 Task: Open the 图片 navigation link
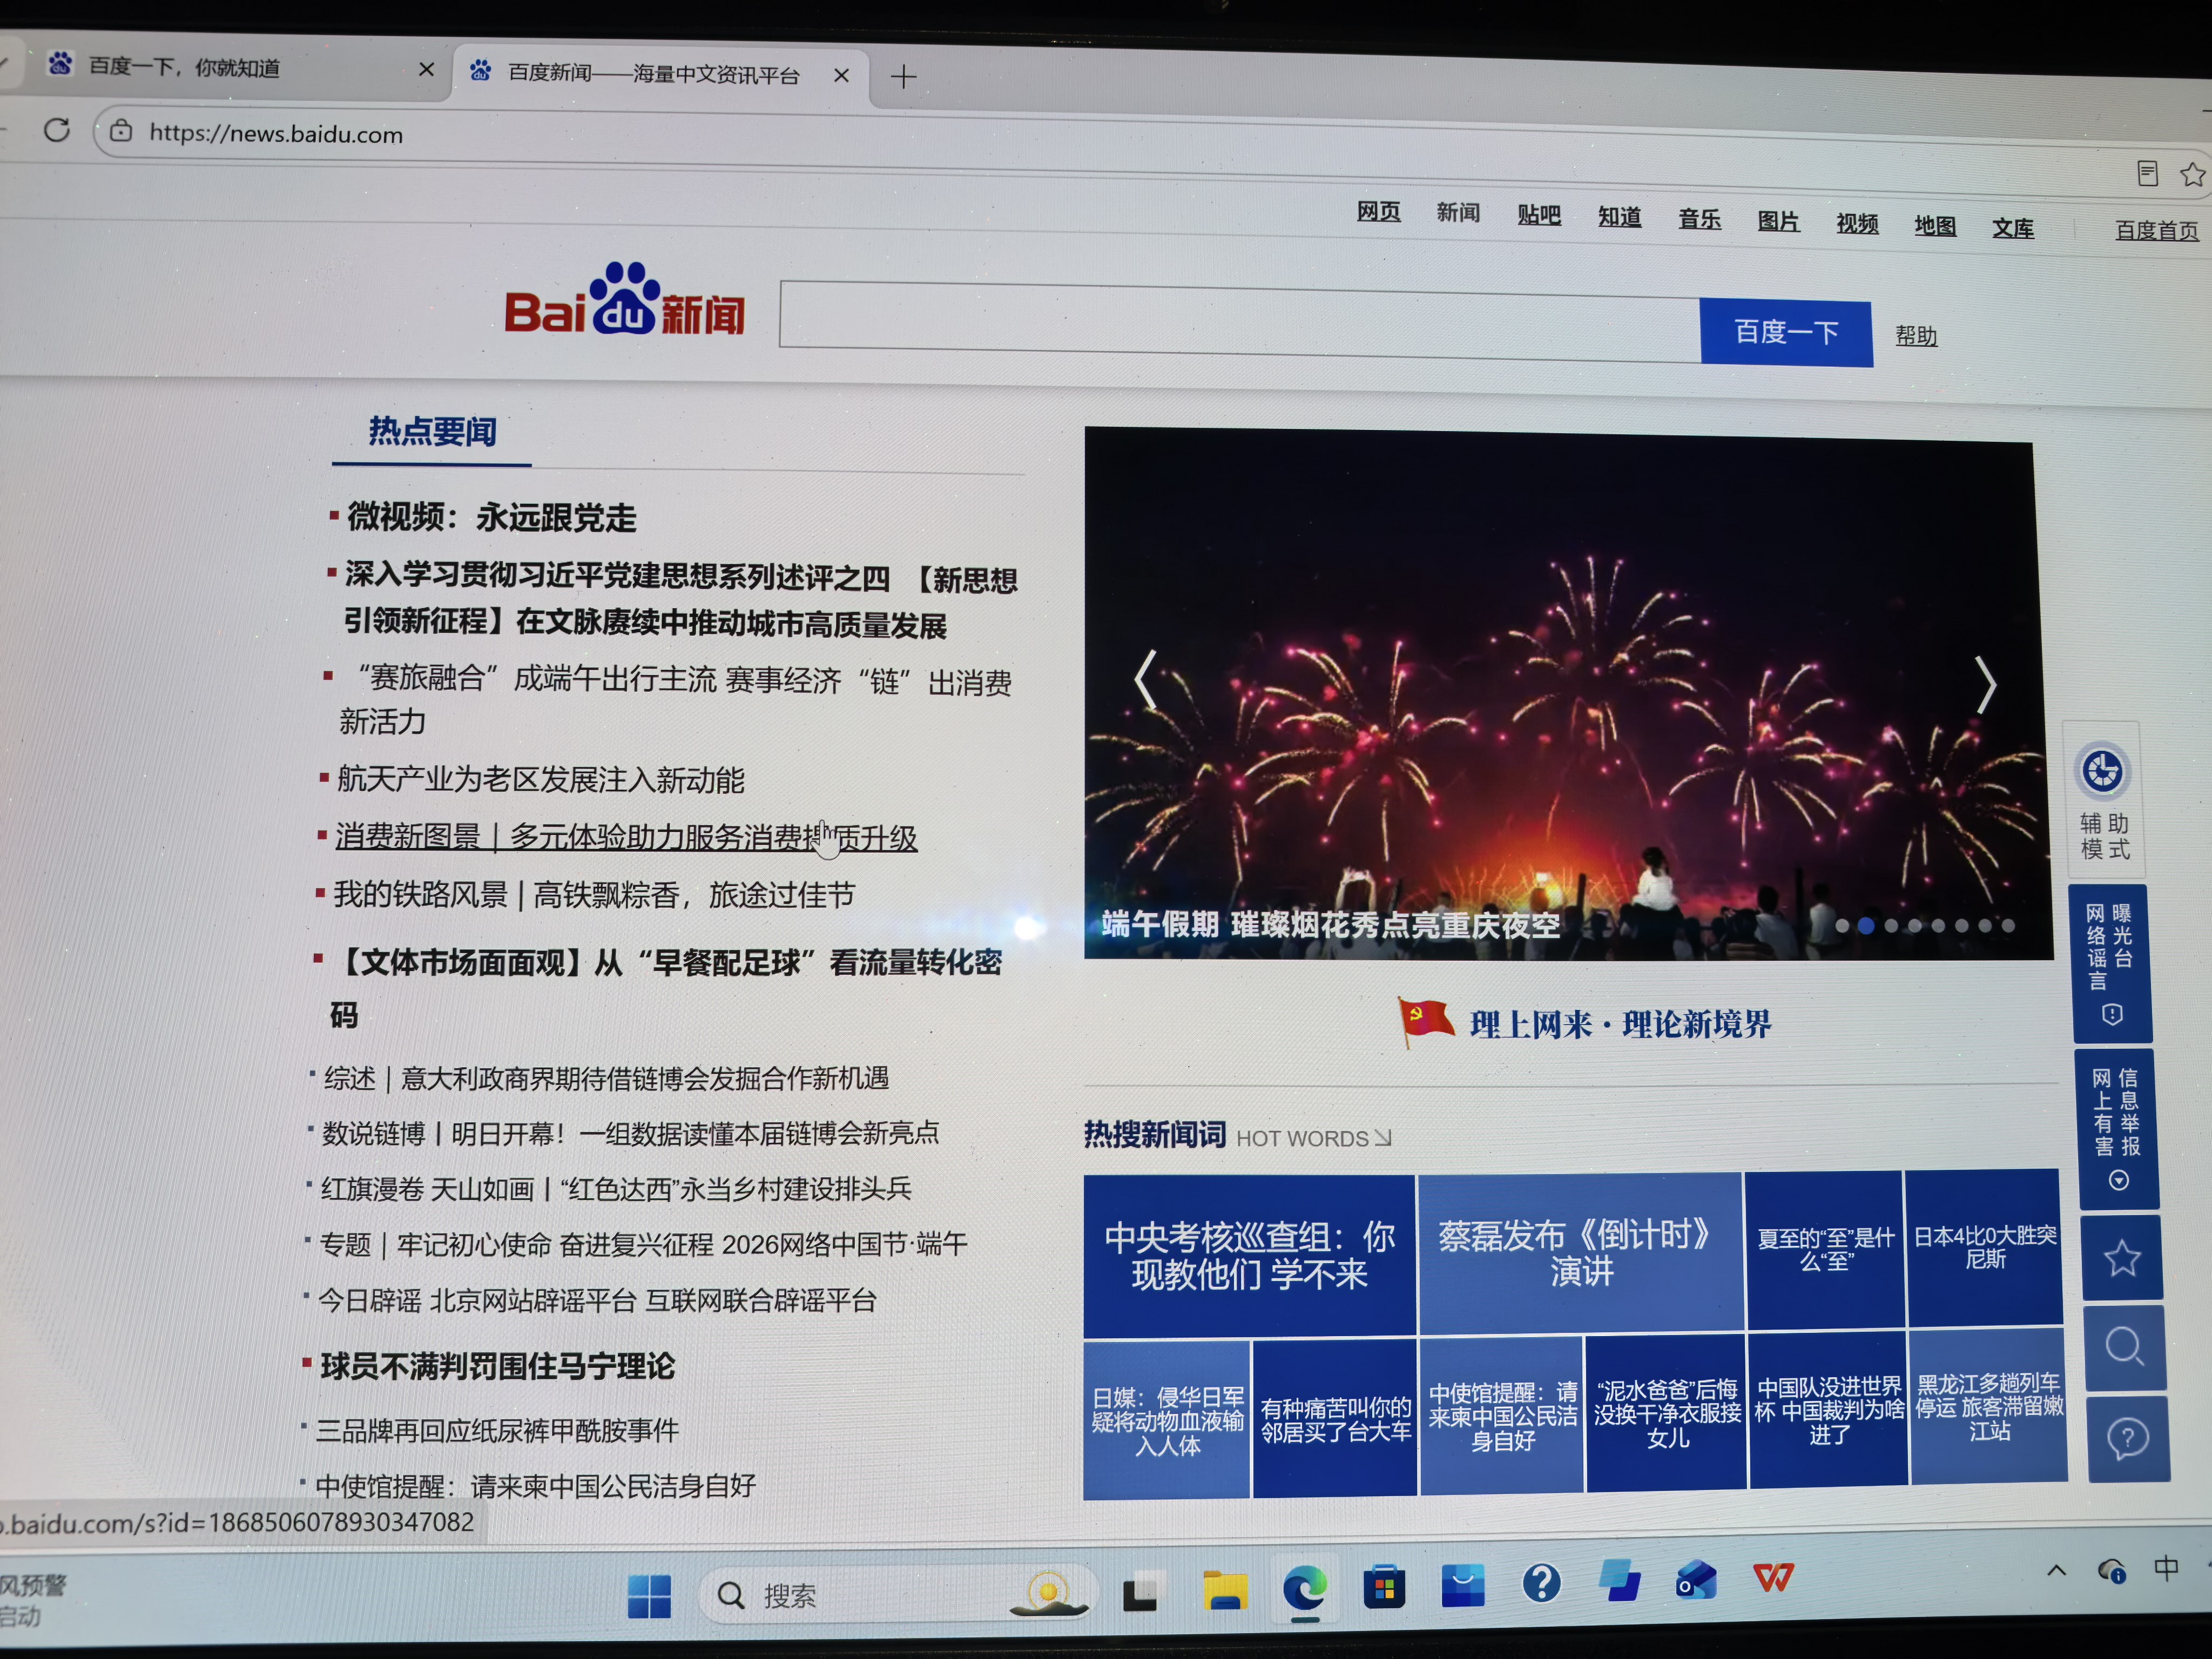[x=1778, y=221]
